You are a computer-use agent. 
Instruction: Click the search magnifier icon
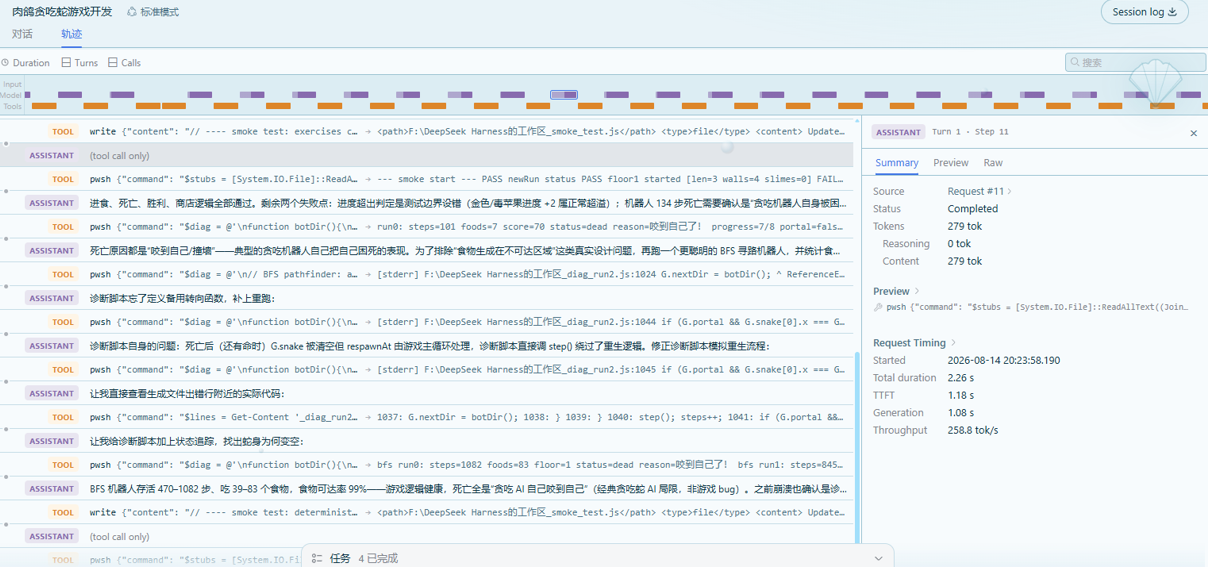1076,62
